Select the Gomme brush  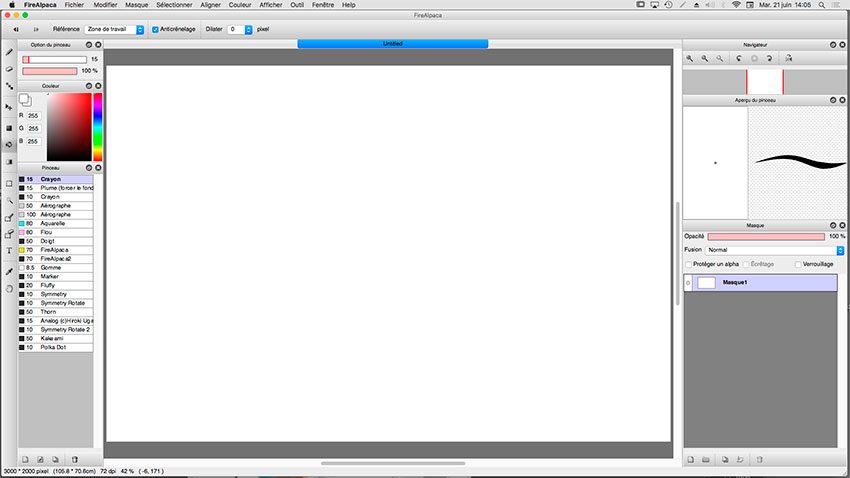click(56, 268)
